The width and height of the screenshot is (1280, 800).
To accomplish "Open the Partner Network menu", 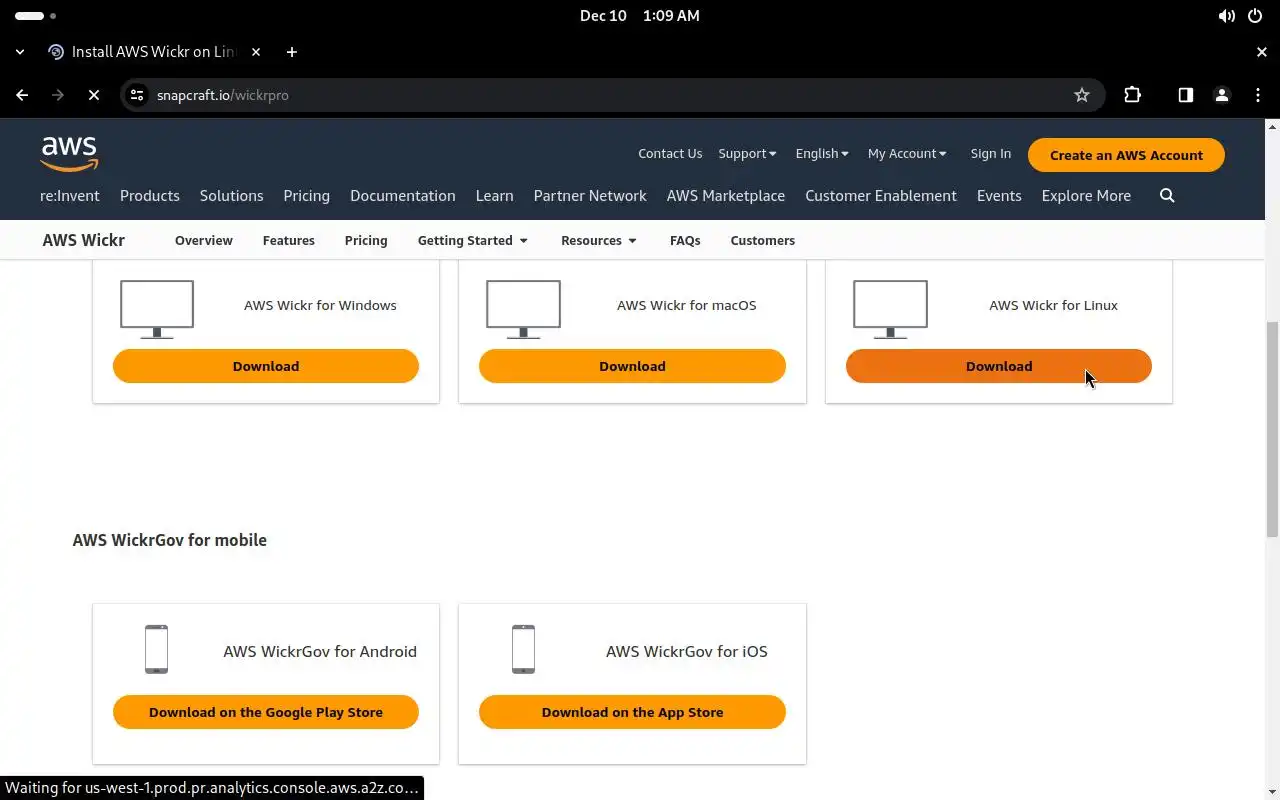I will click(590, 196).
